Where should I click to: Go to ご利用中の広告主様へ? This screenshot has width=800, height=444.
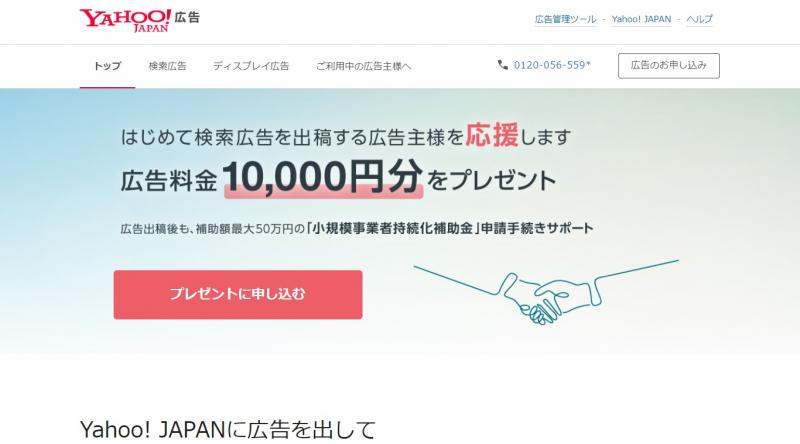pos(363,66)
